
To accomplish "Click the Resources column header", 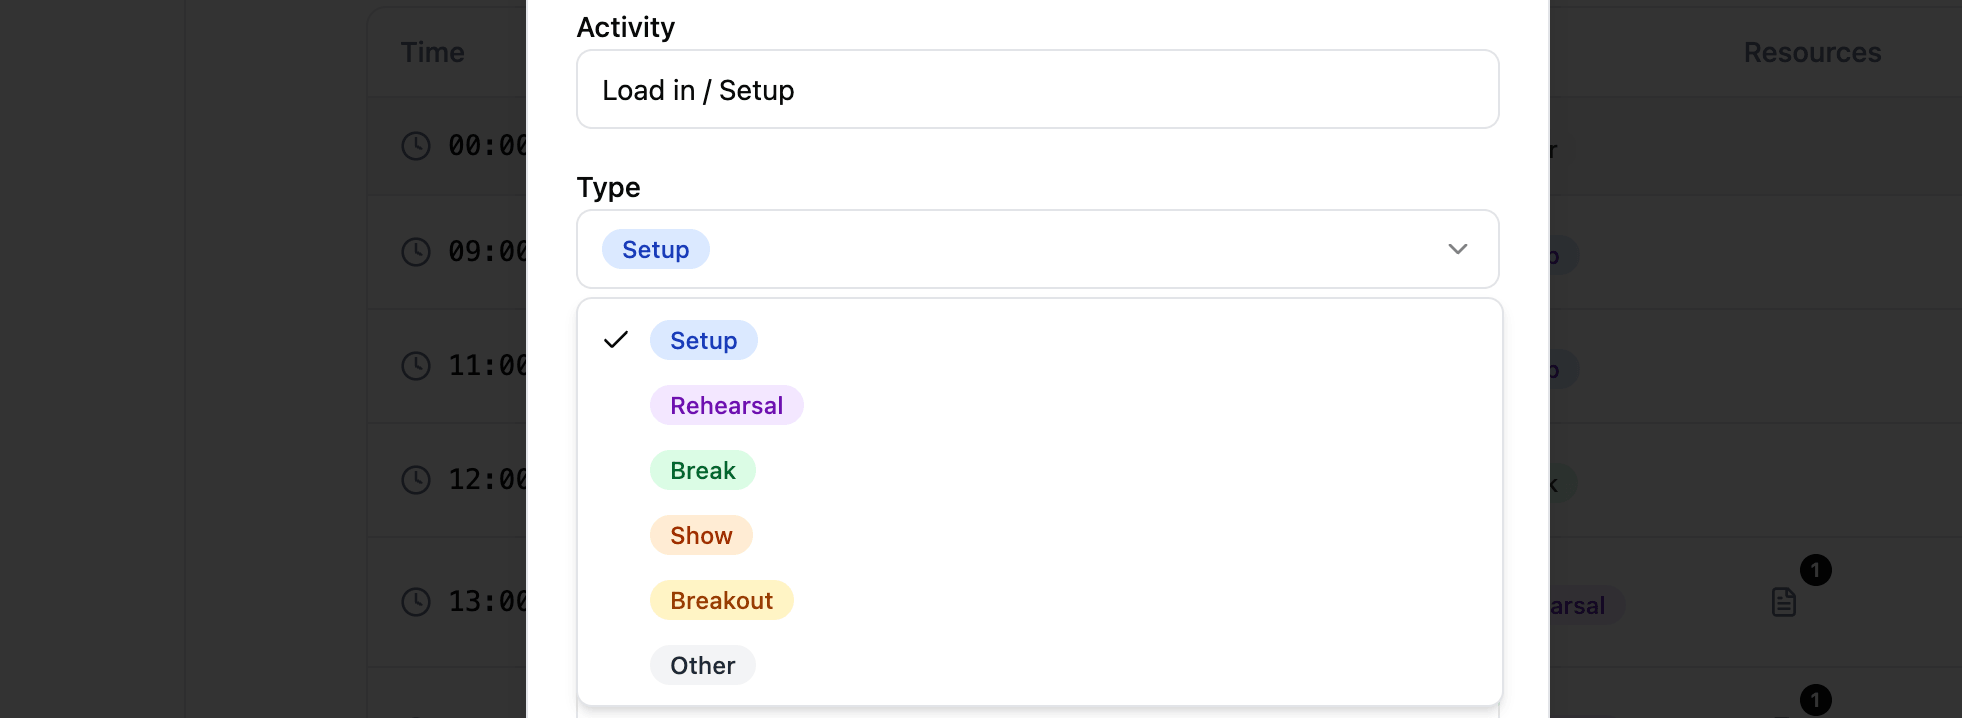I will [1811, 52].
